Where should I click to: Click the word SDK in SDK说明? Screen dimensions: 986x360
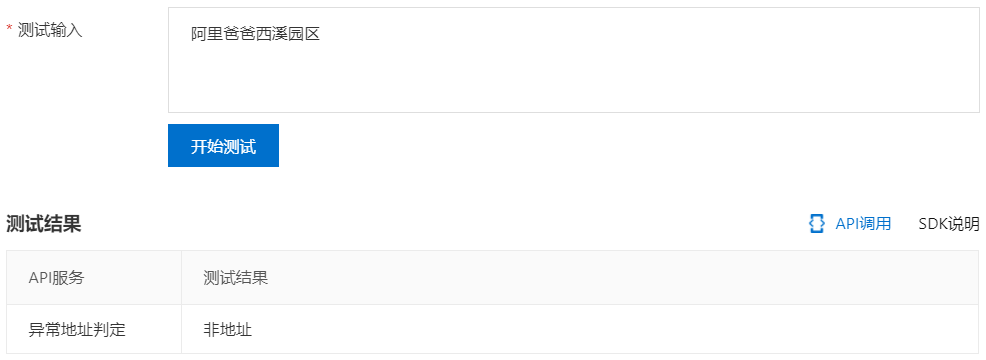click(x=933, y=223)
